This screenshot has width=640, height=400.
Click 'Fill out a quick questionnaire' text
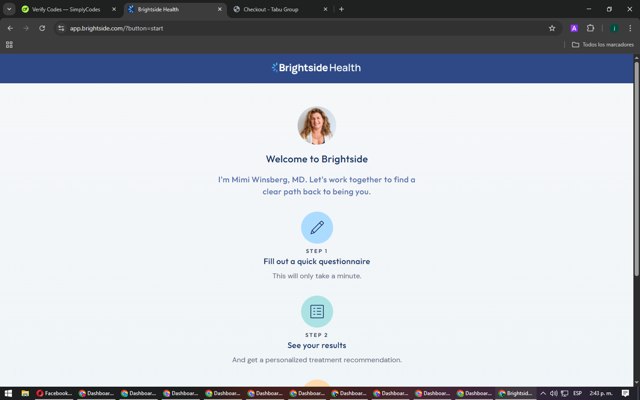(317, 261)
